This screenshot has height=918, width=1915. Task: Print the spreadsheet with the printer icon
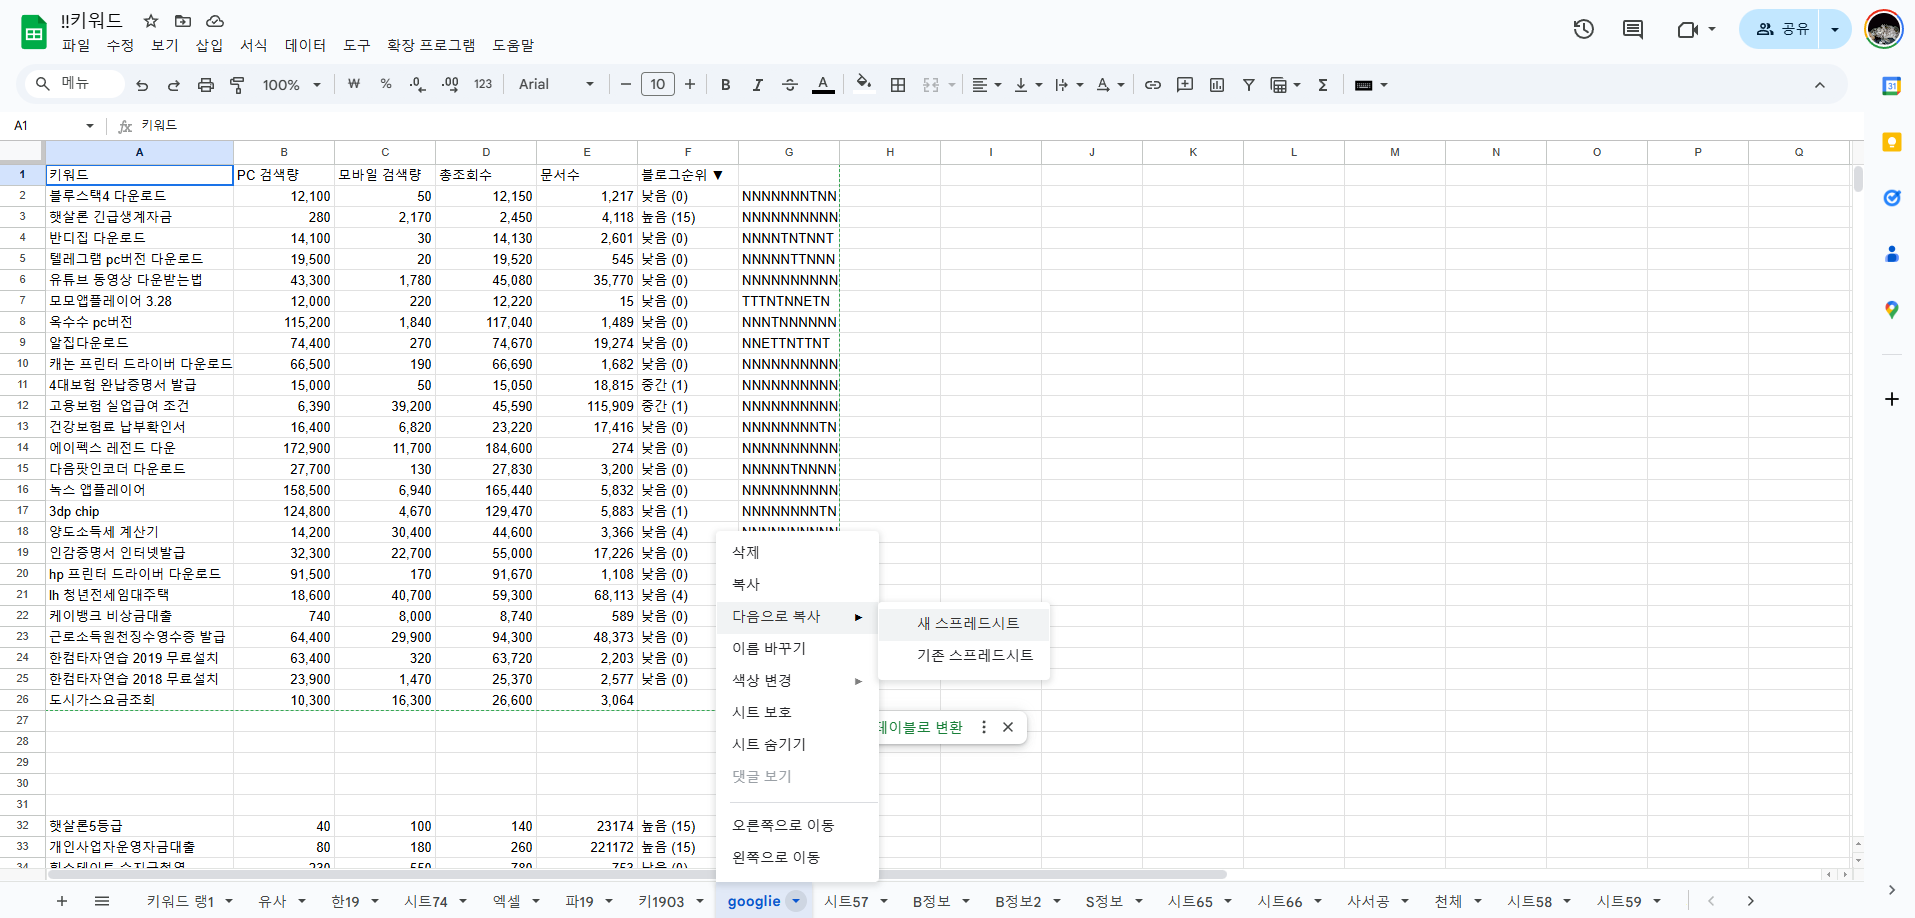[206, 85]
